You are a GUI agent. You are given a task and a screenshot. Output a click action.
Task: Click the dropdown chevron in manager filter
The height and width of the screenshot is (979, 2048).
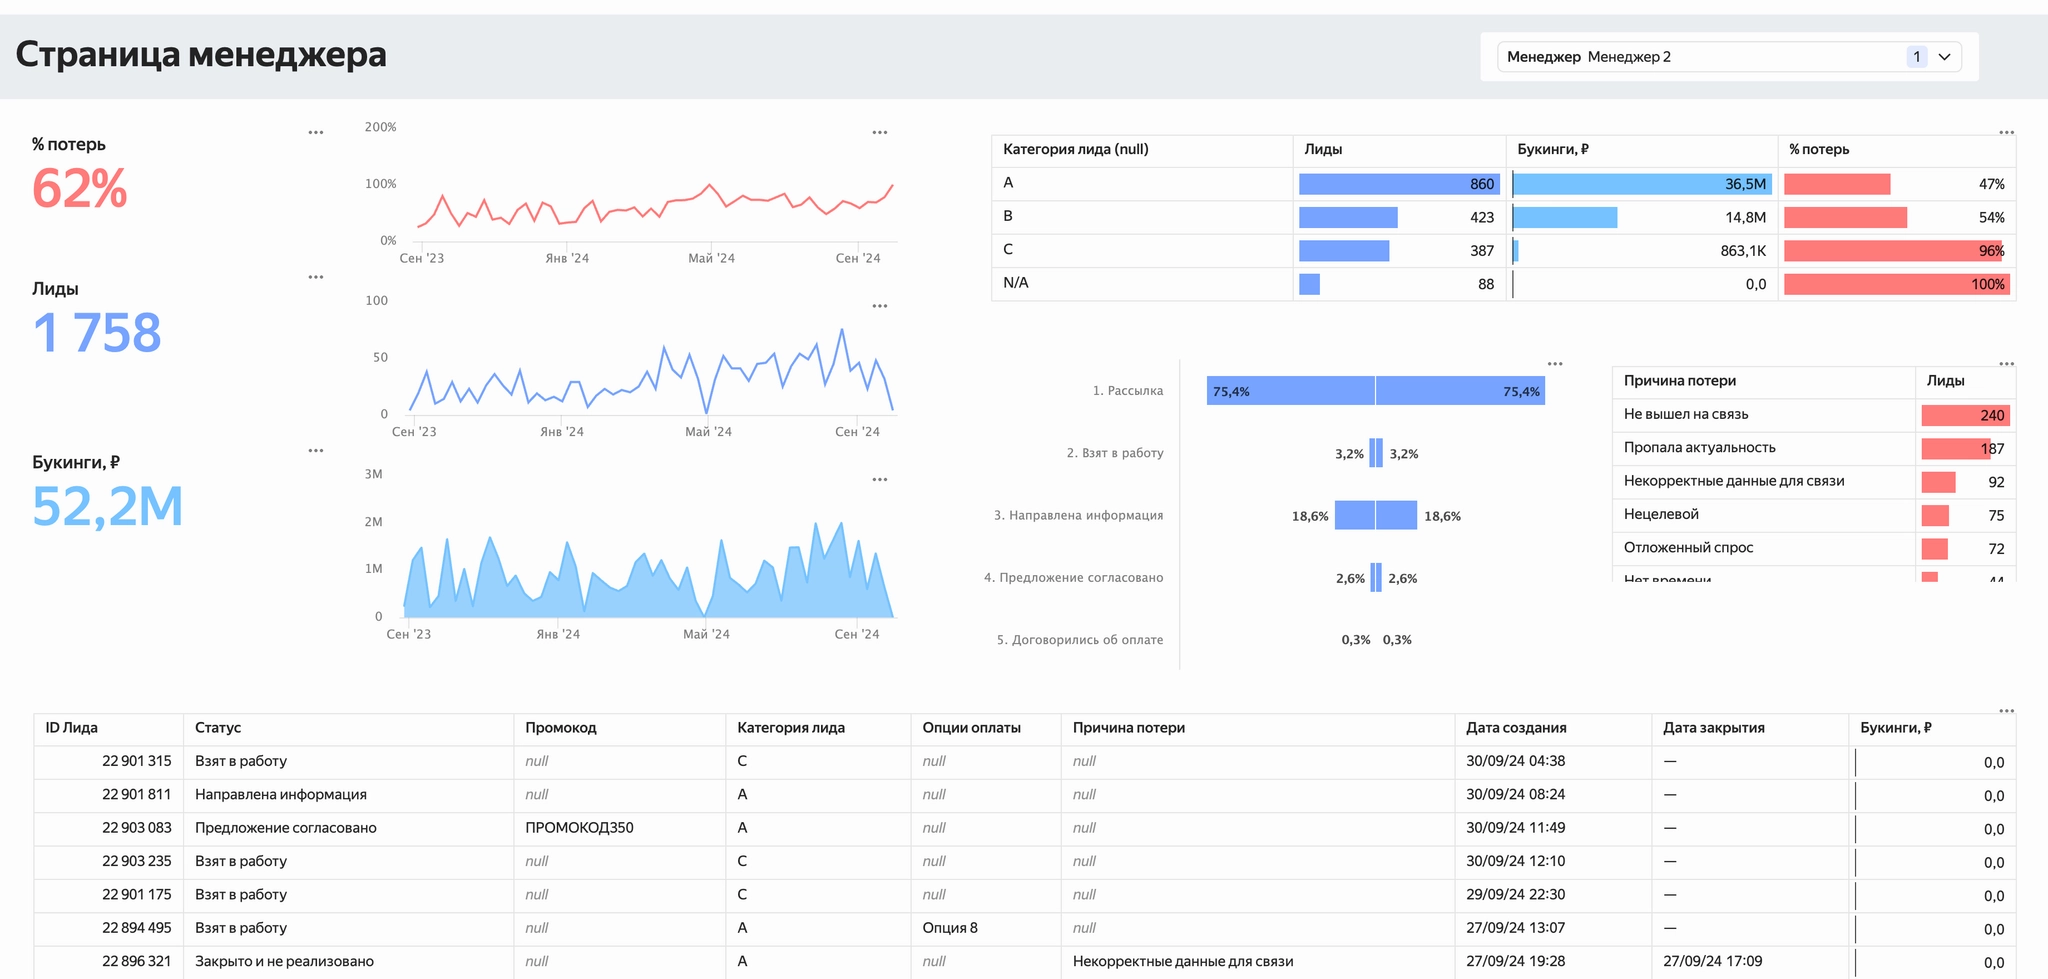tap(1944, 57)
